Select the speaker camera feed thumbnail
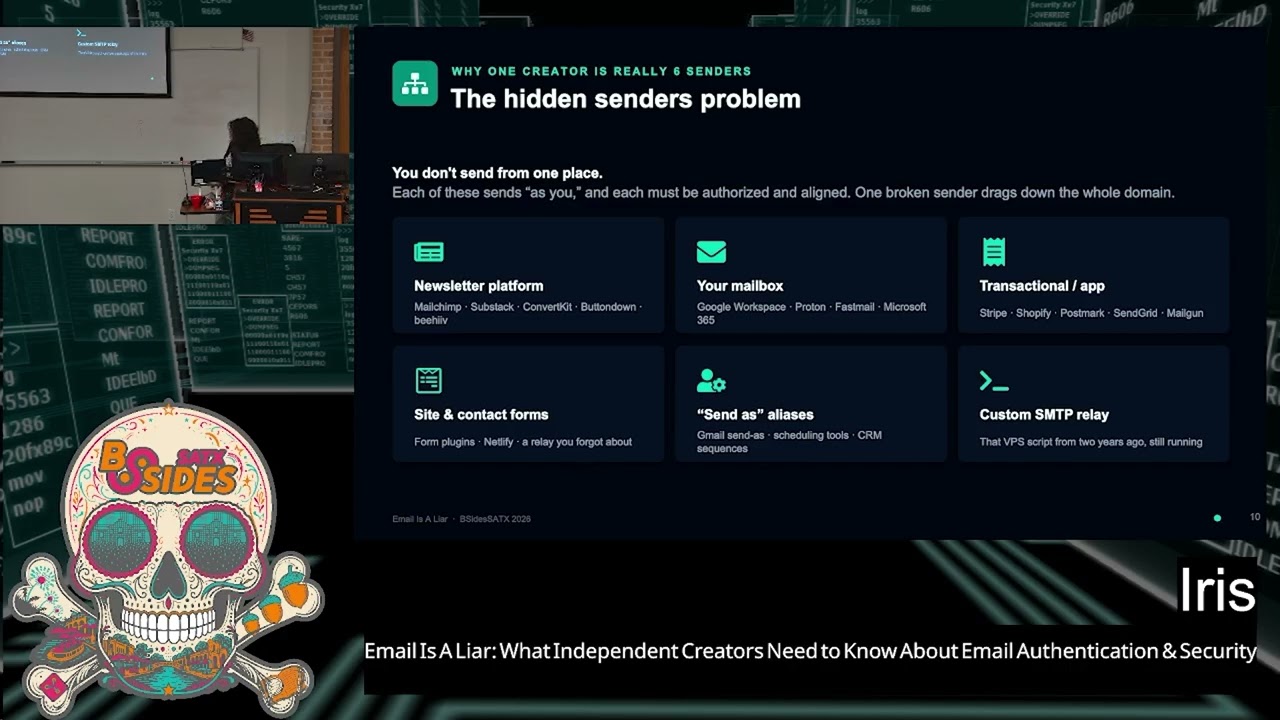1280x720 pixels. (175, 125)
